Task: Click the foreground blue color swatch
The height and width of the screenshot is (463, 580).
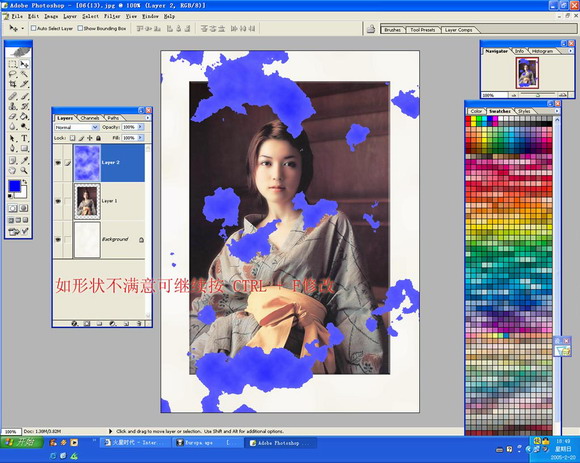Action: [x=14, y=186]
